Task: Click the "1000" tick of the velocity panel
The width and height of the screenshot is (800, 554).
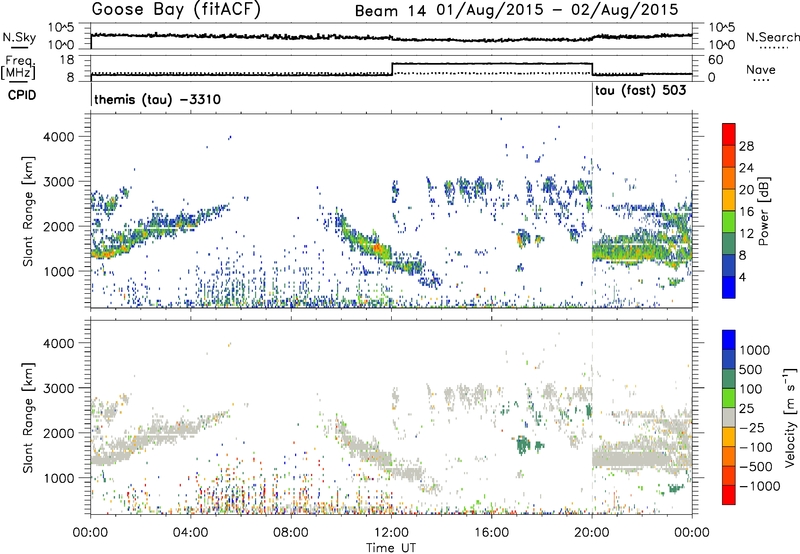Action: tap(59, 478)
